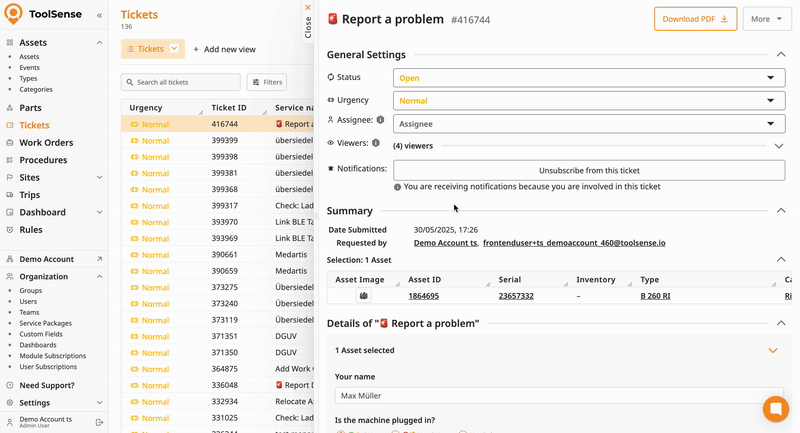This screenshot has width=800, height=433.
Task: Click the asset image thumbnail for 1864695
Action: click(364, 296)
